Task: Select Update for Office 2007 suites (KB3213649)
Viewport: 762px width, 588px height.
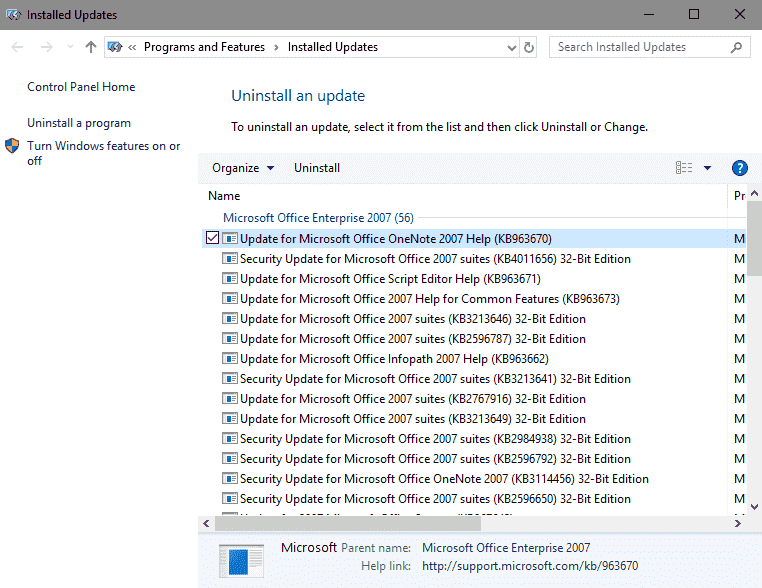Action: pos(413,418)
